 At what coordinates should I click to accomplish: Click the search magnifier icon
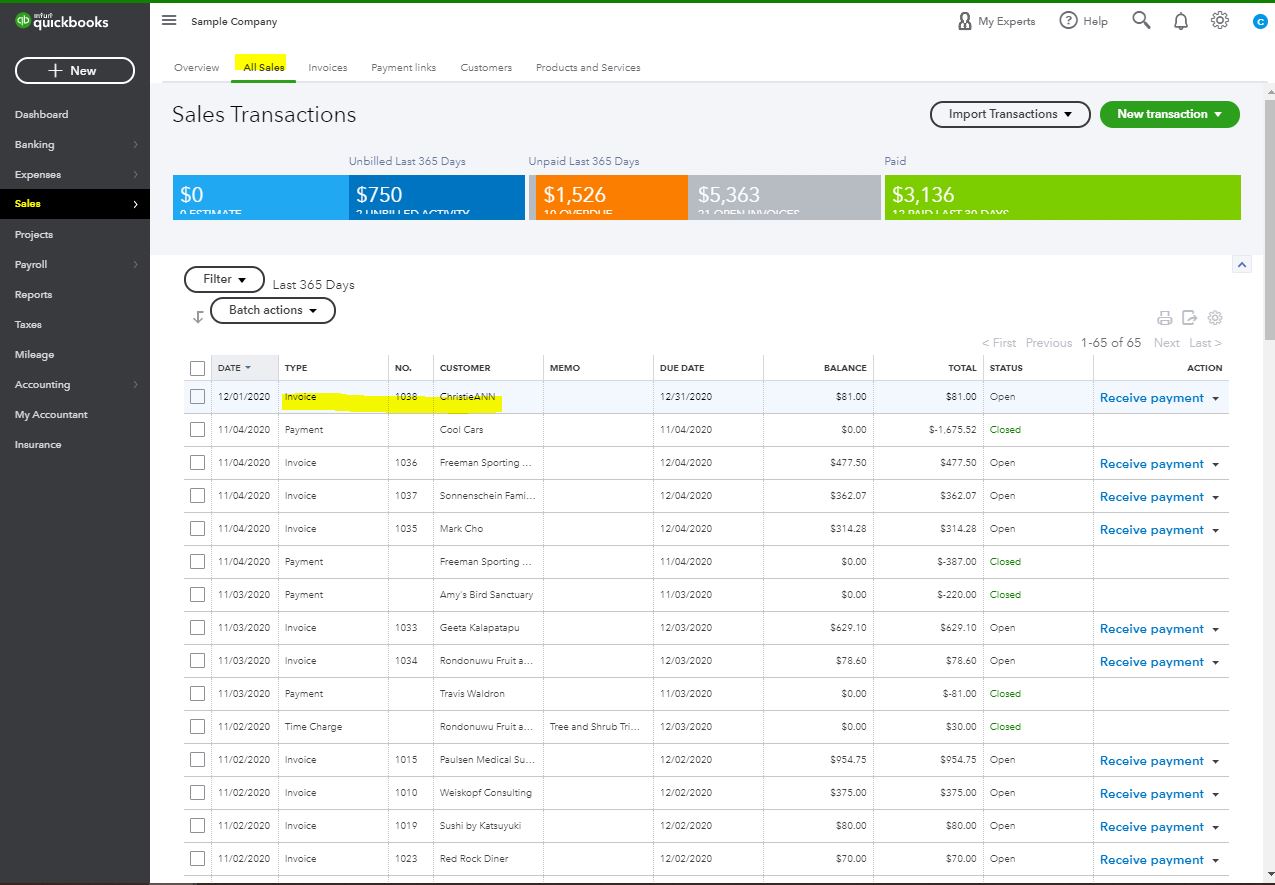[1141, 20]
